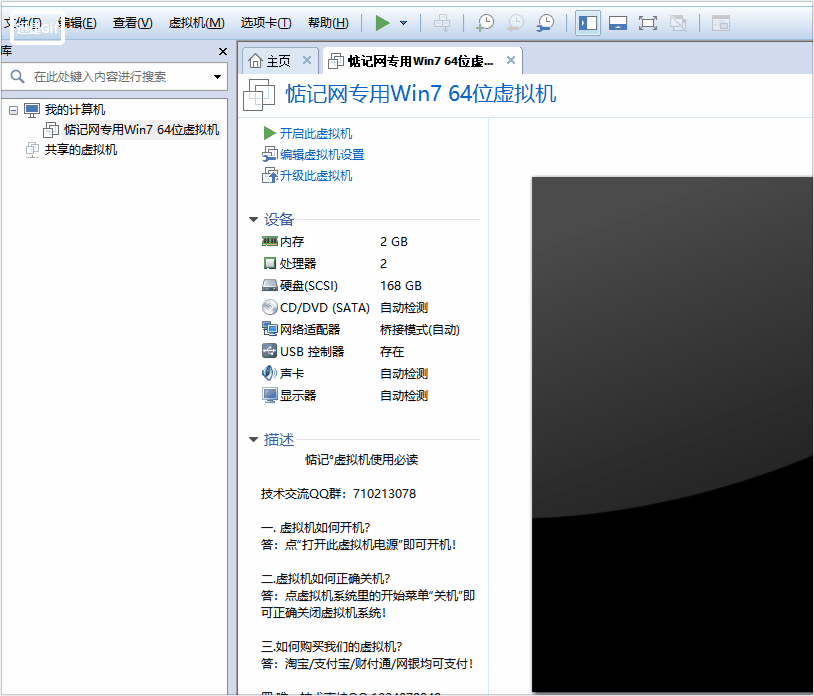Select 惦记网专用Win7 64位虚拟机 in library tree
The width and height of the screenshot is (814, 696).
point(141,129)
